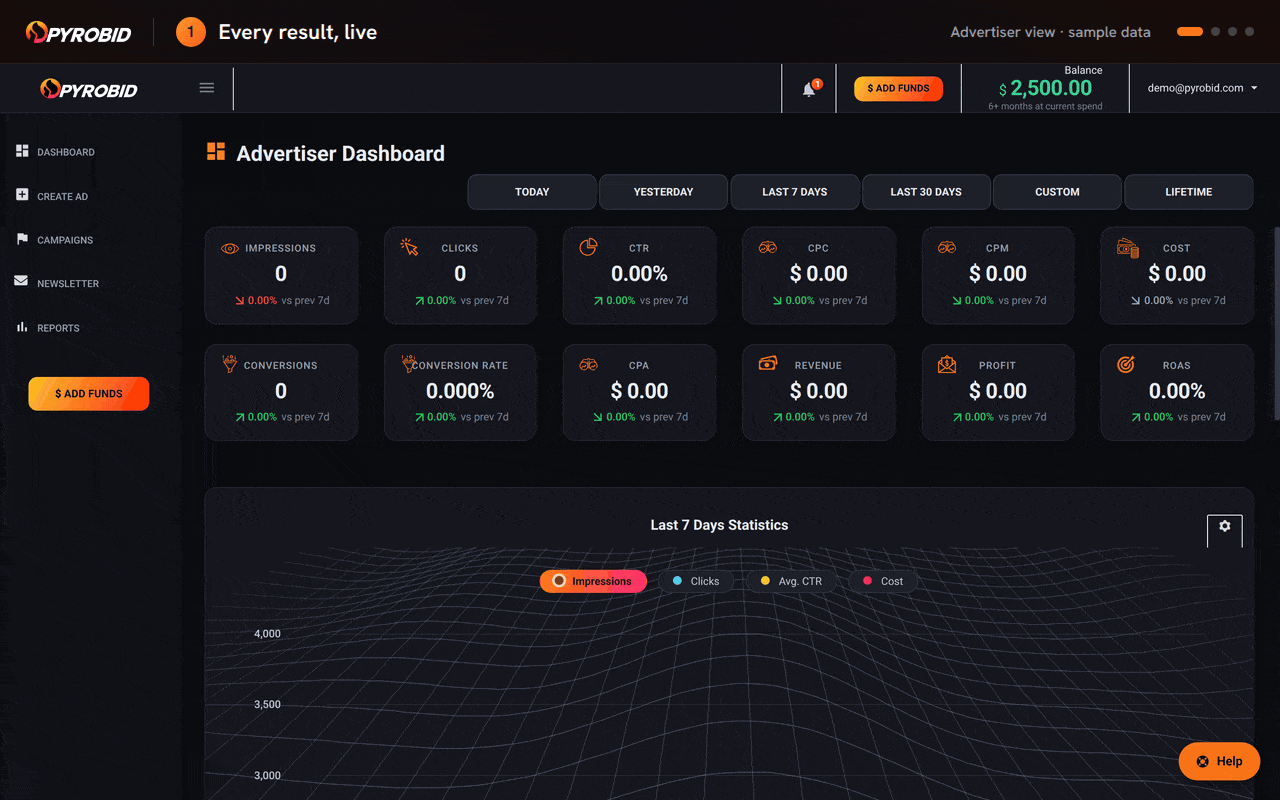Click the Campaigns flag icon
Image resolution: width=1280 pixels, height=800 pixels.
coord(22,239)
